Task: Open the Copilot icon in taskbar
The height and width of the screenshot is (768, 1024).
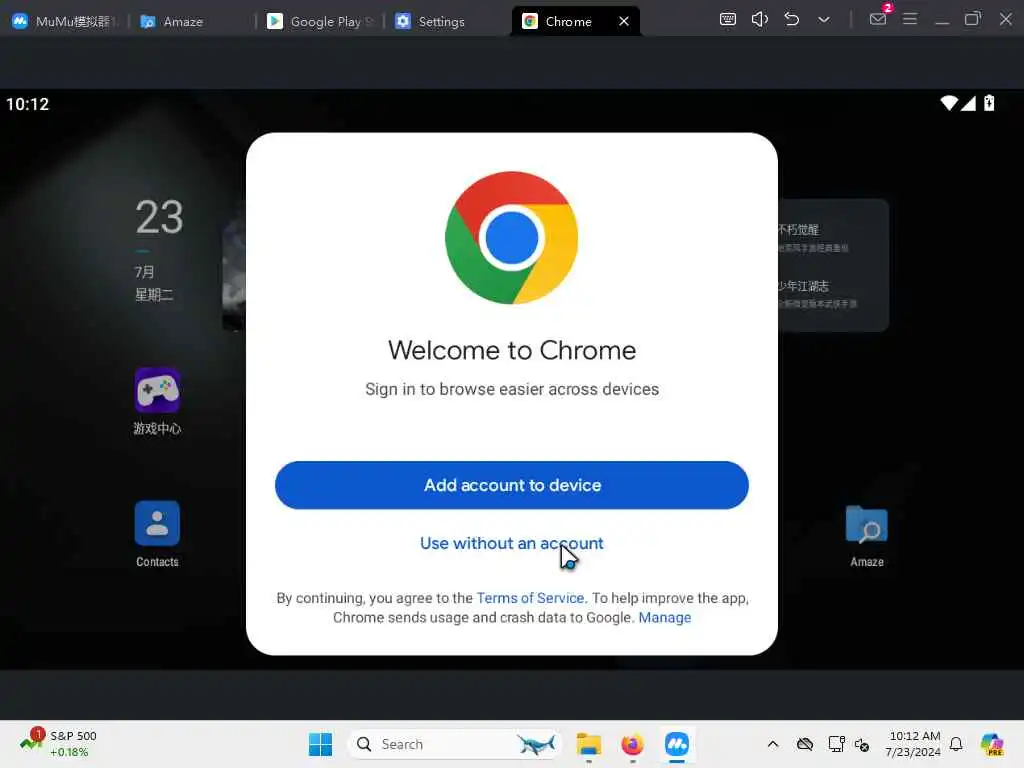Action: point(992,744)
